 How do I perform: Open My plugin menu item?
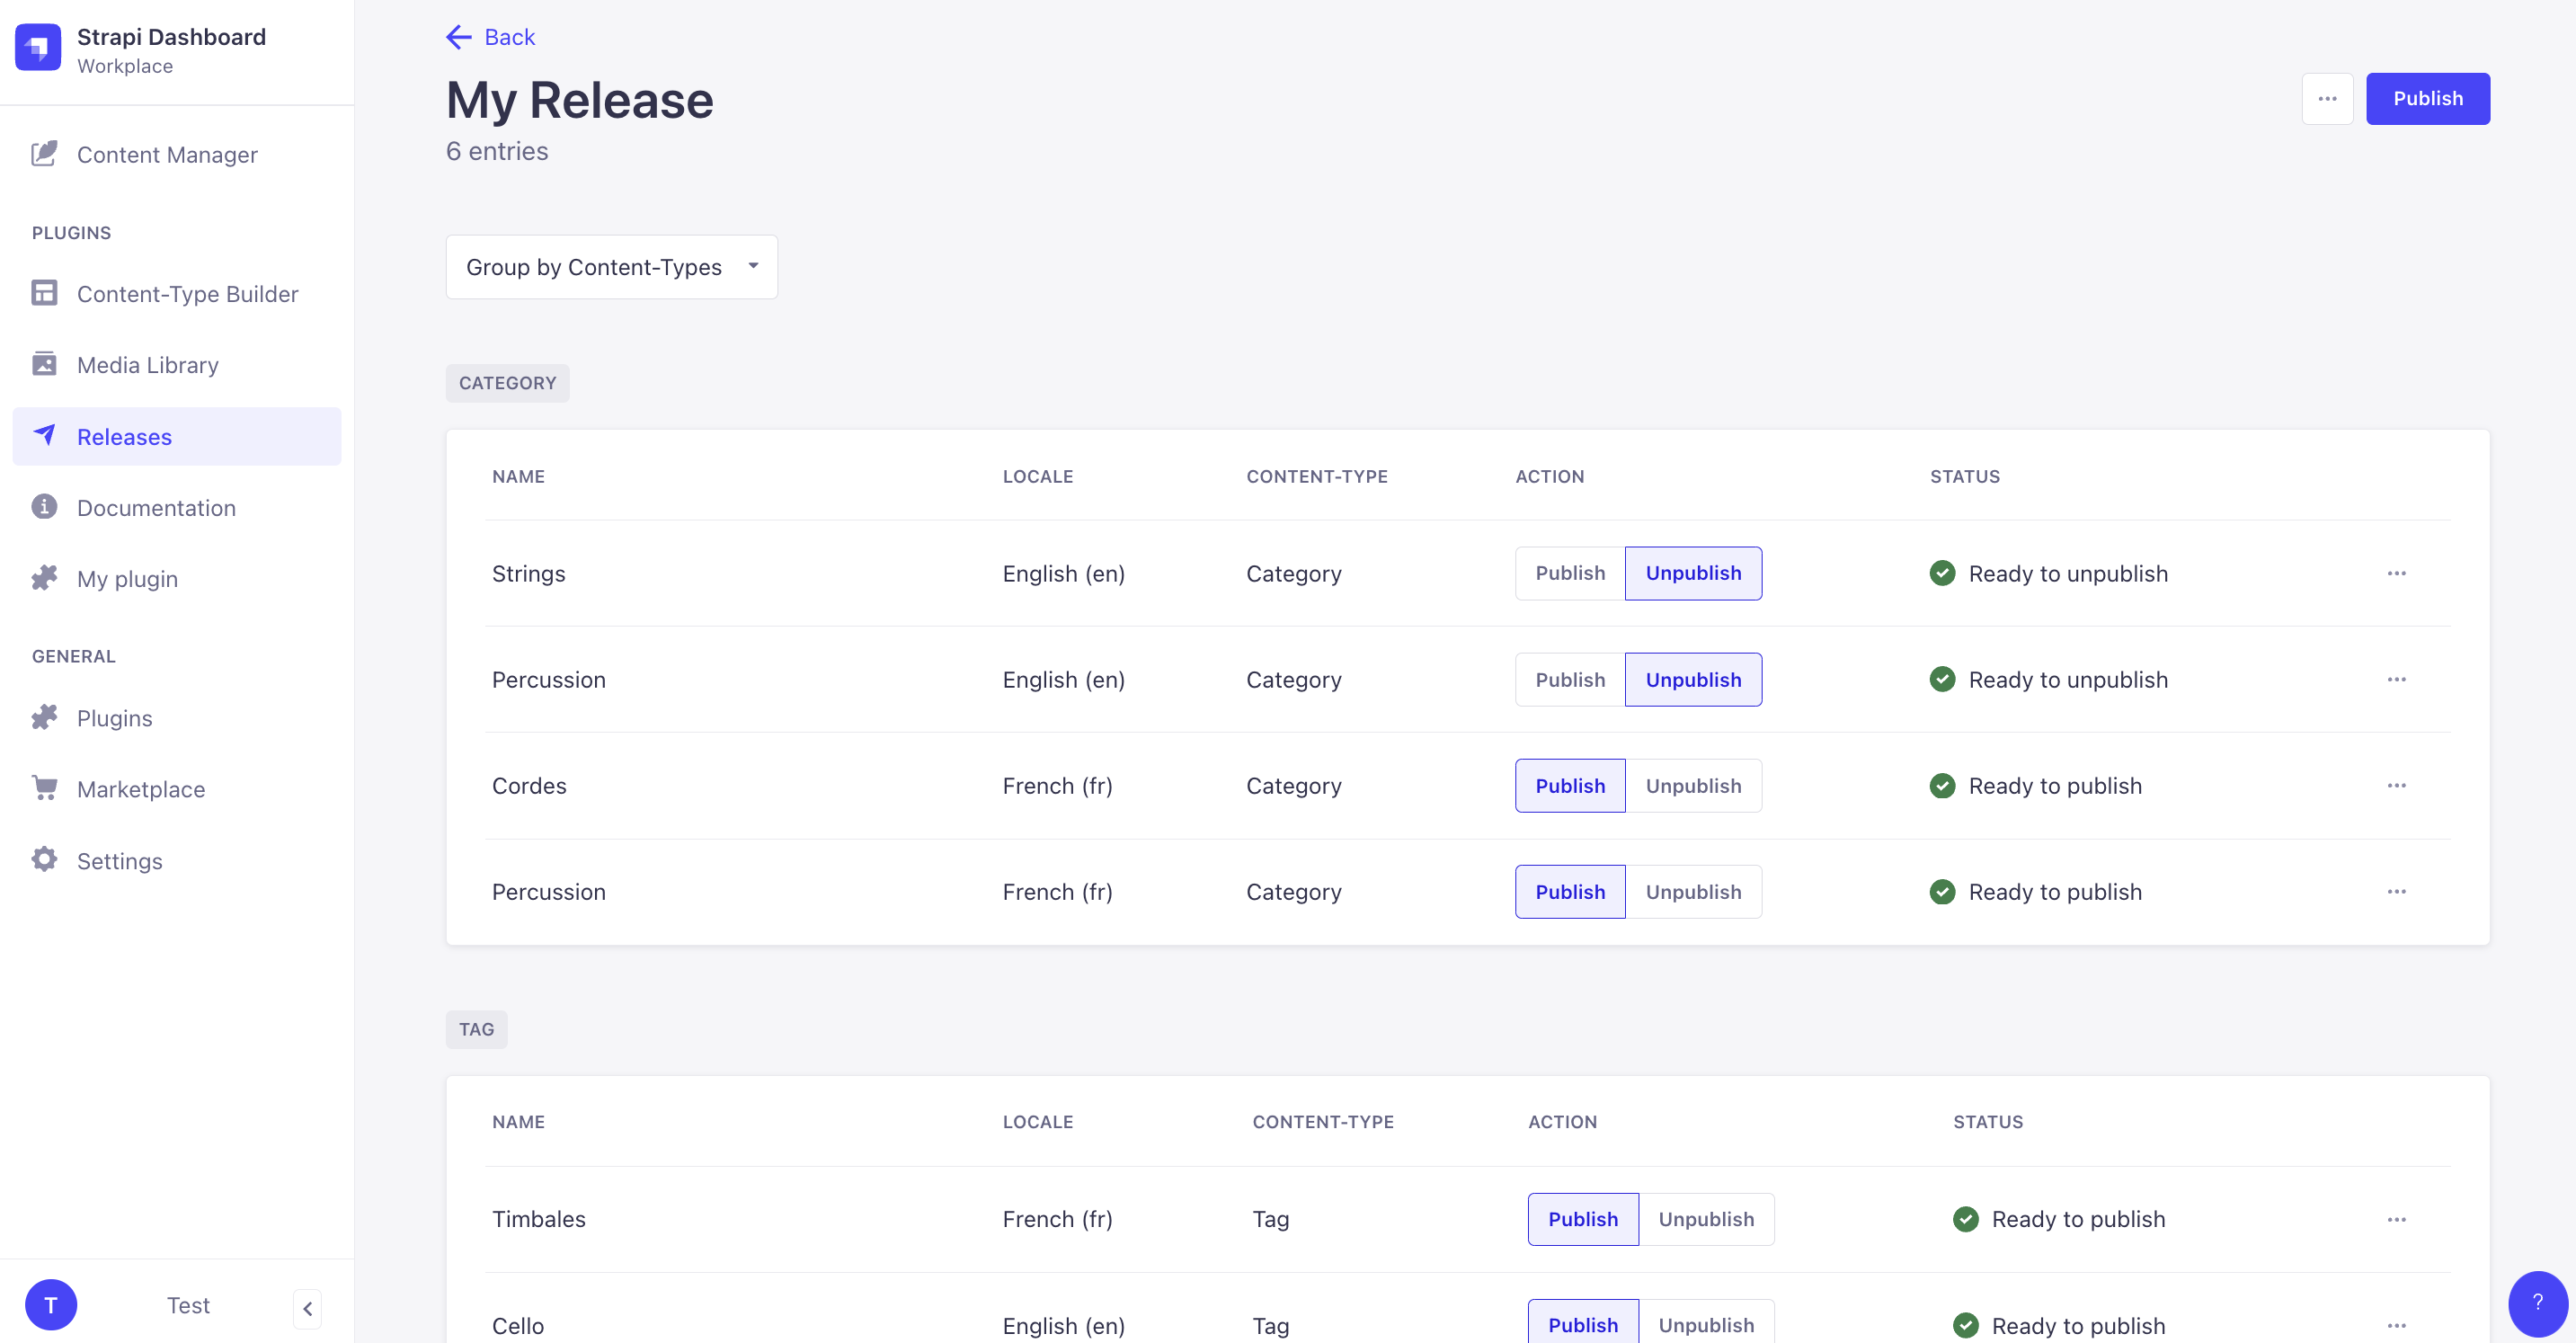coord(127,579)
